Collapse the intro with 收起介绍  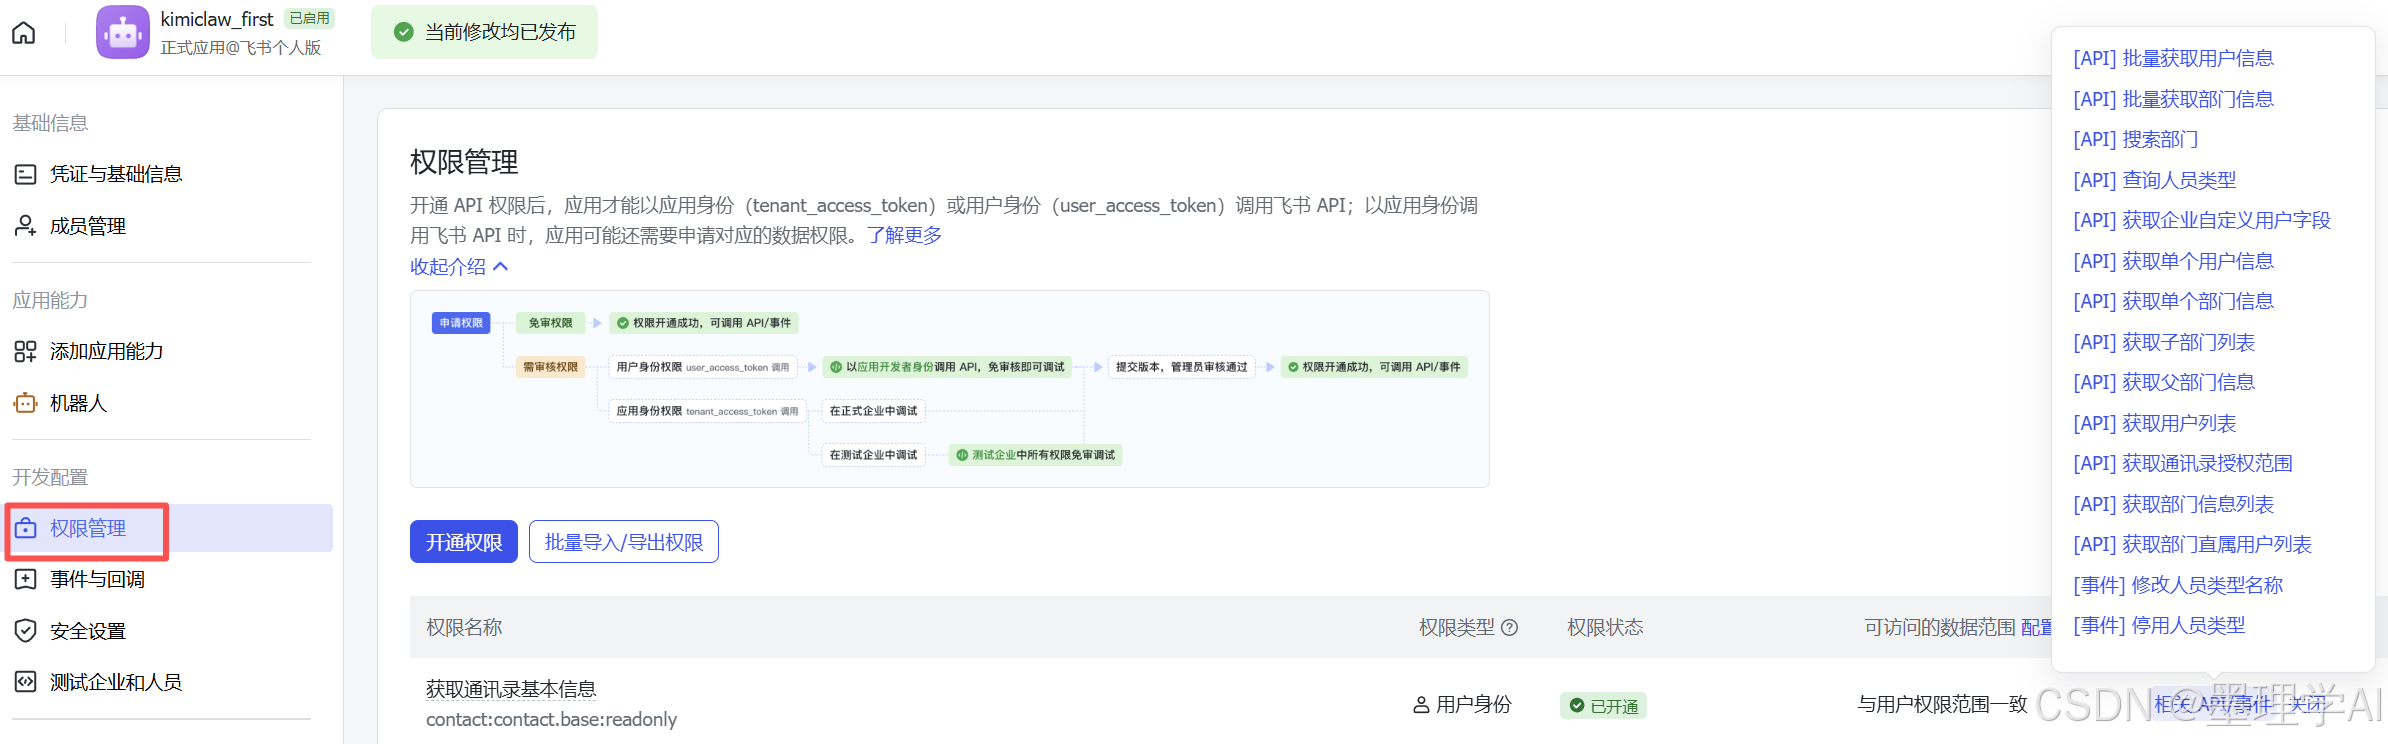point(459,266)
